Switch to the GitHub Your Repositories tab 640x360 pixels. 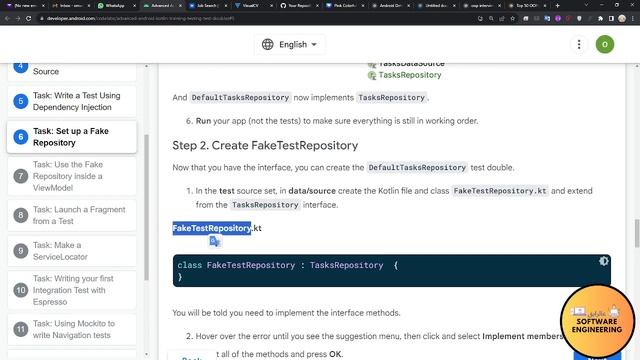pos(298,6)
